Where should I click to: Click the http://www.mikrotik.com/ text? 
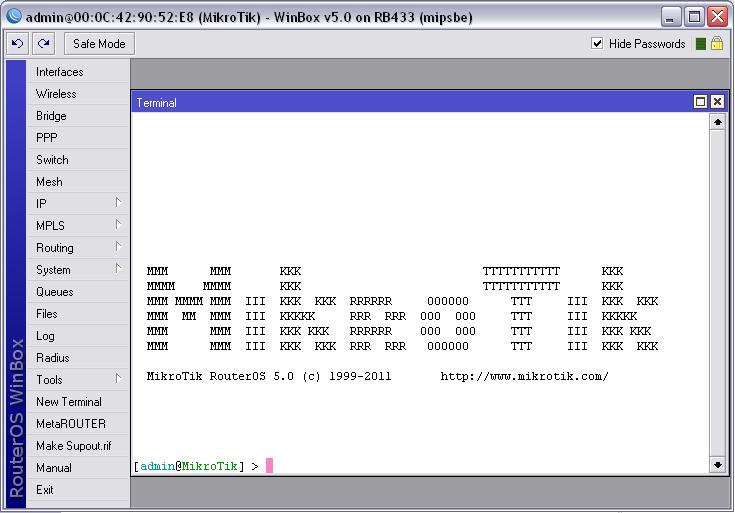point(525,376)
